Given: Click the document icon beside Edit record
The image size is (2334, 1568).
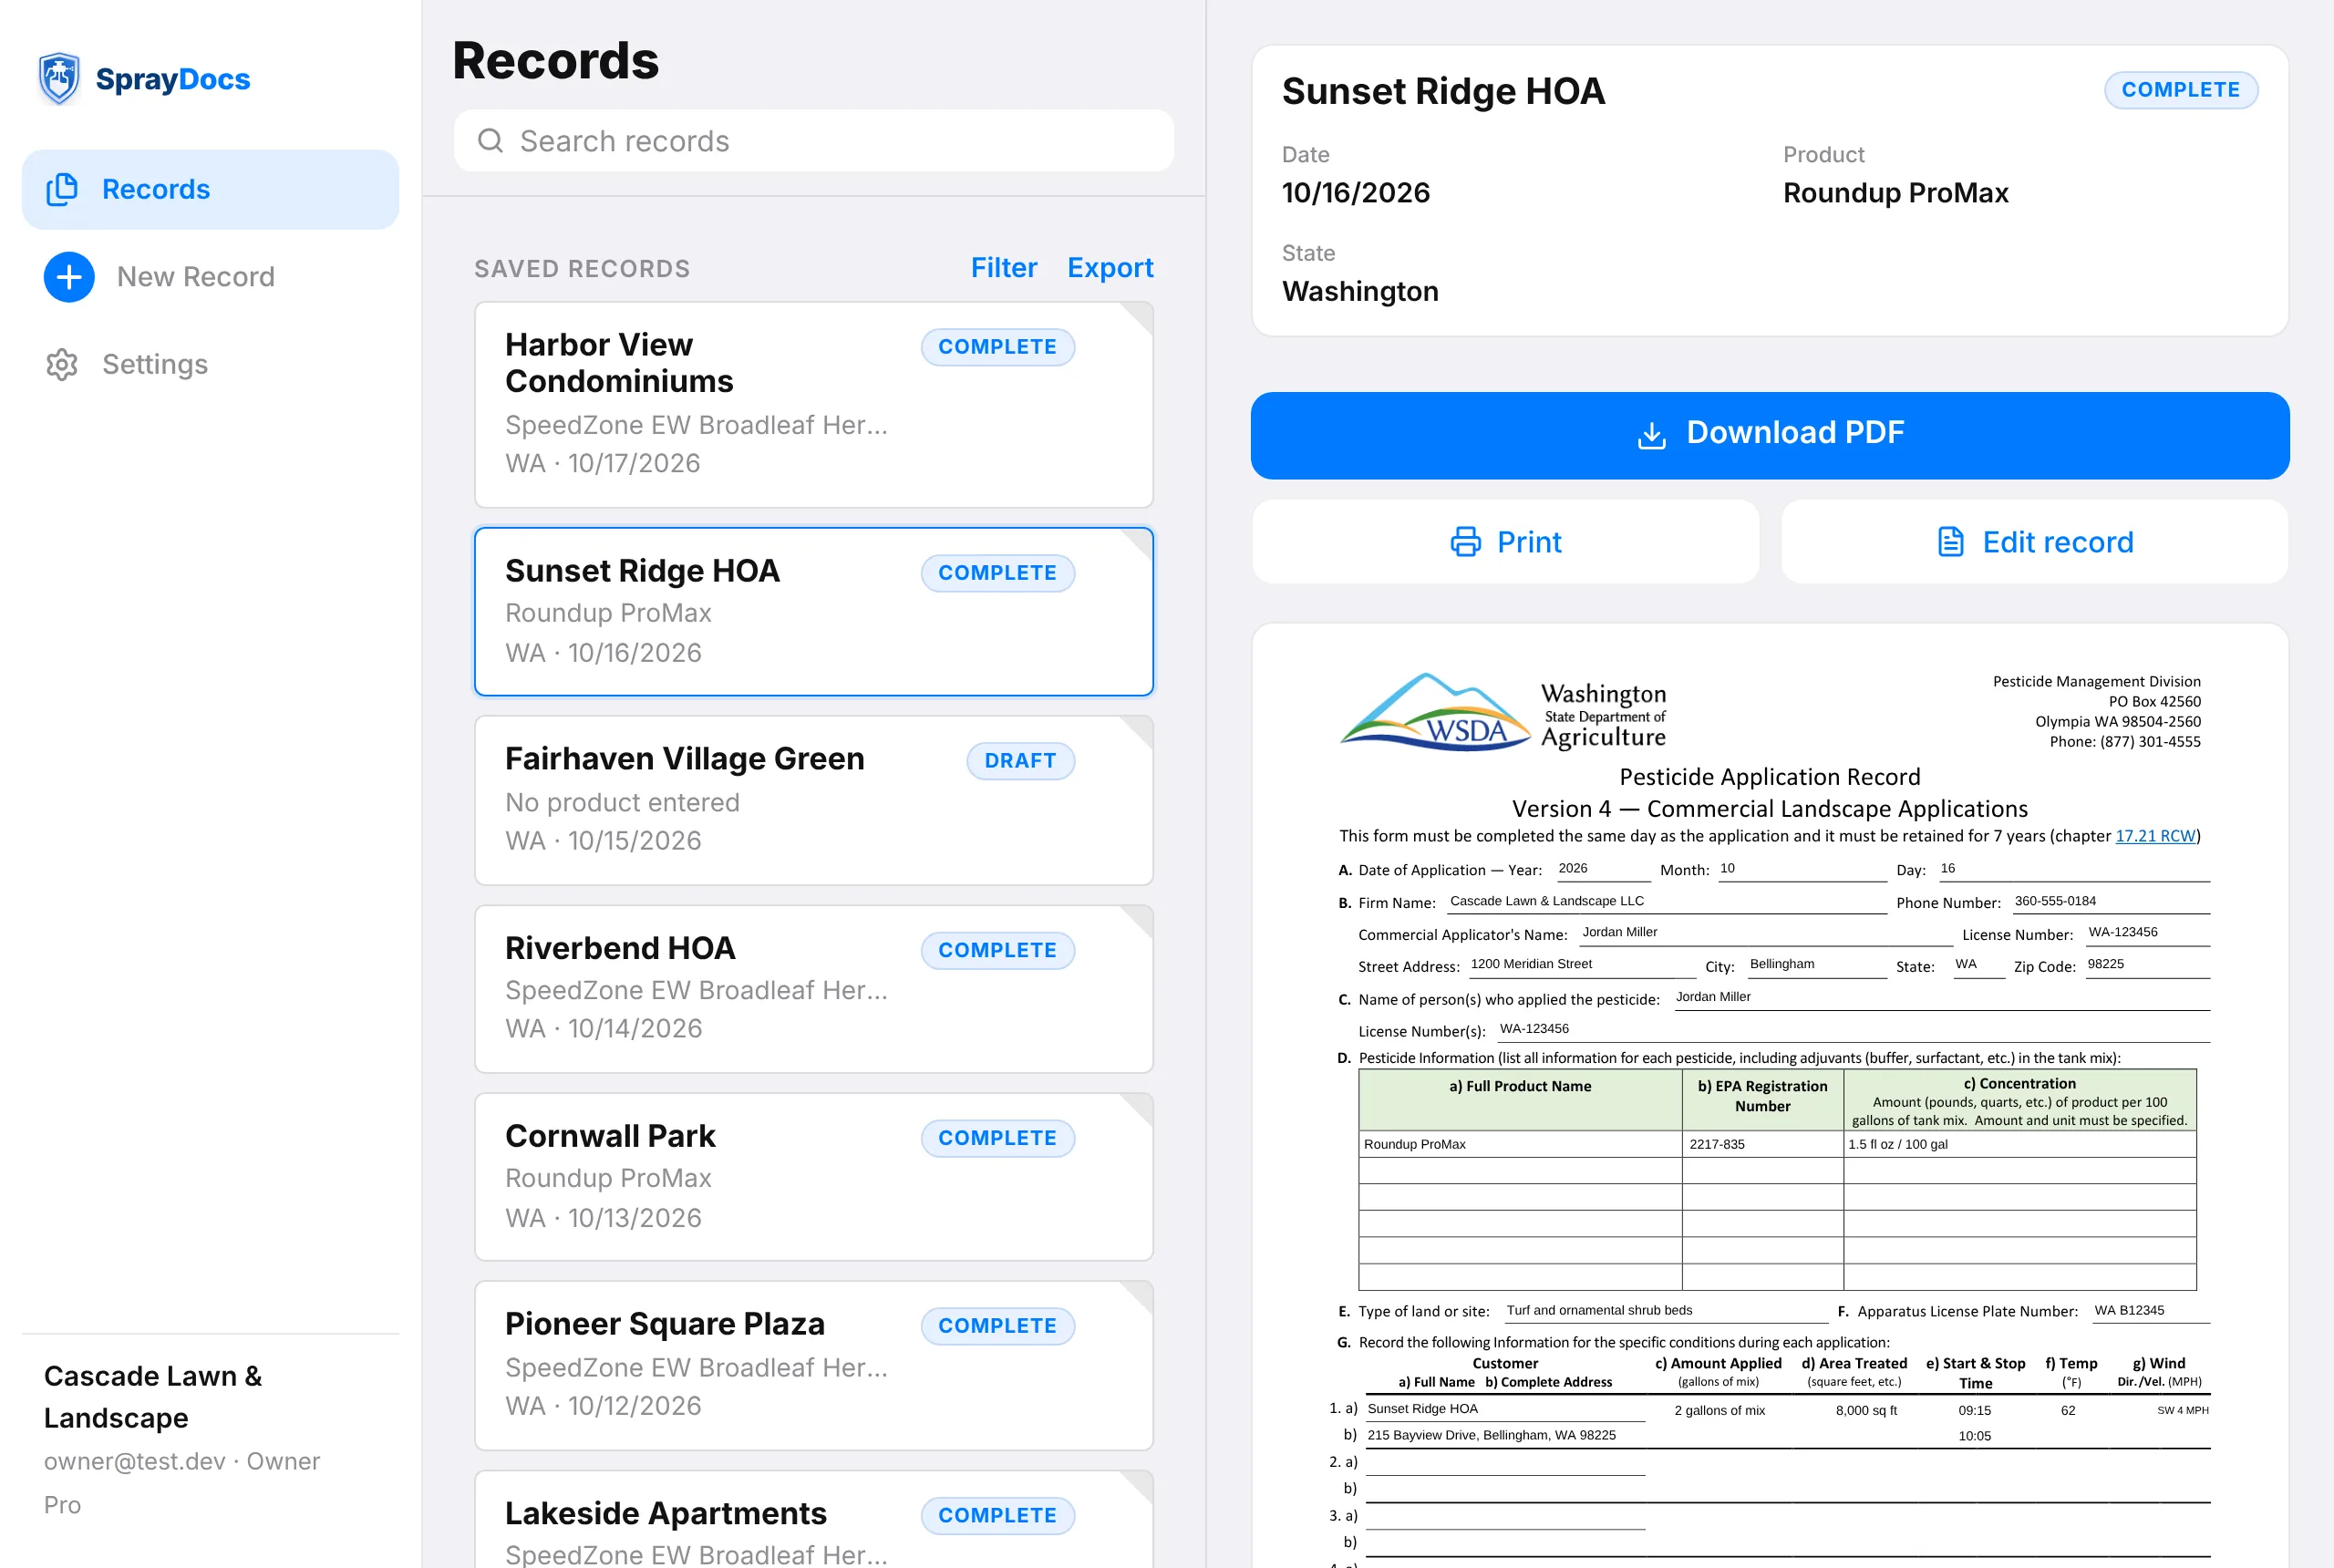Looking at the screenshot, I should pos(1951,542).
